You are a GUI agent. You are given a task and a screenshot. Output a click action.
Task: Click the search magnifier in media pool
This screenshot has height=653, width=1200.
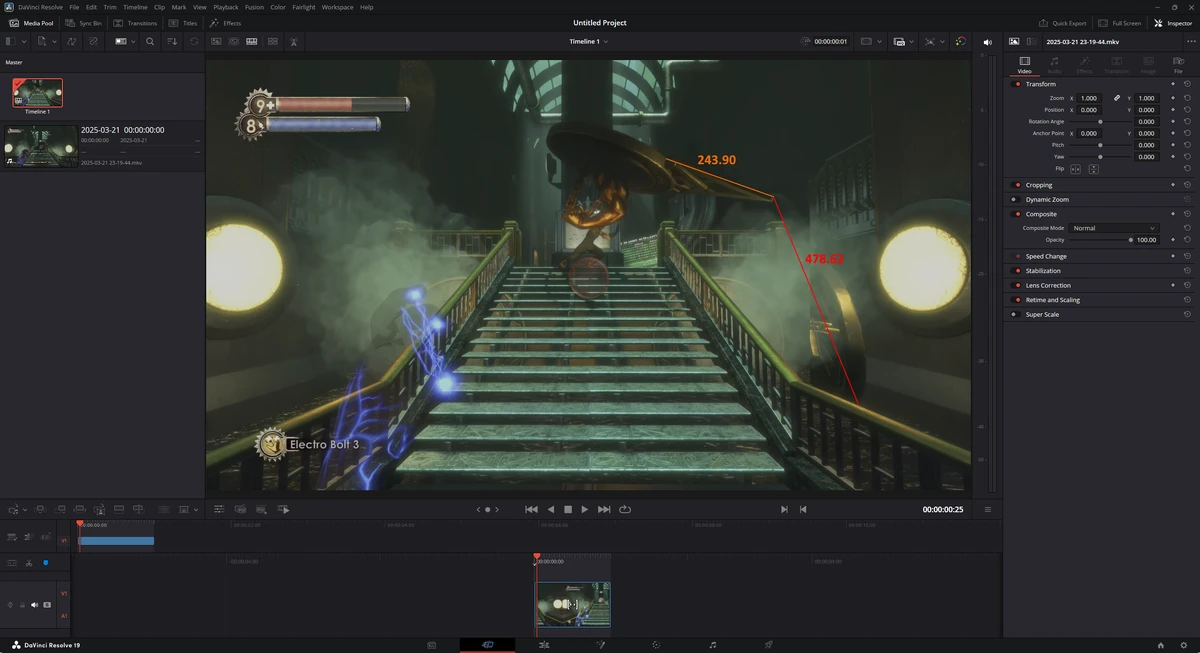pos(150,42)
